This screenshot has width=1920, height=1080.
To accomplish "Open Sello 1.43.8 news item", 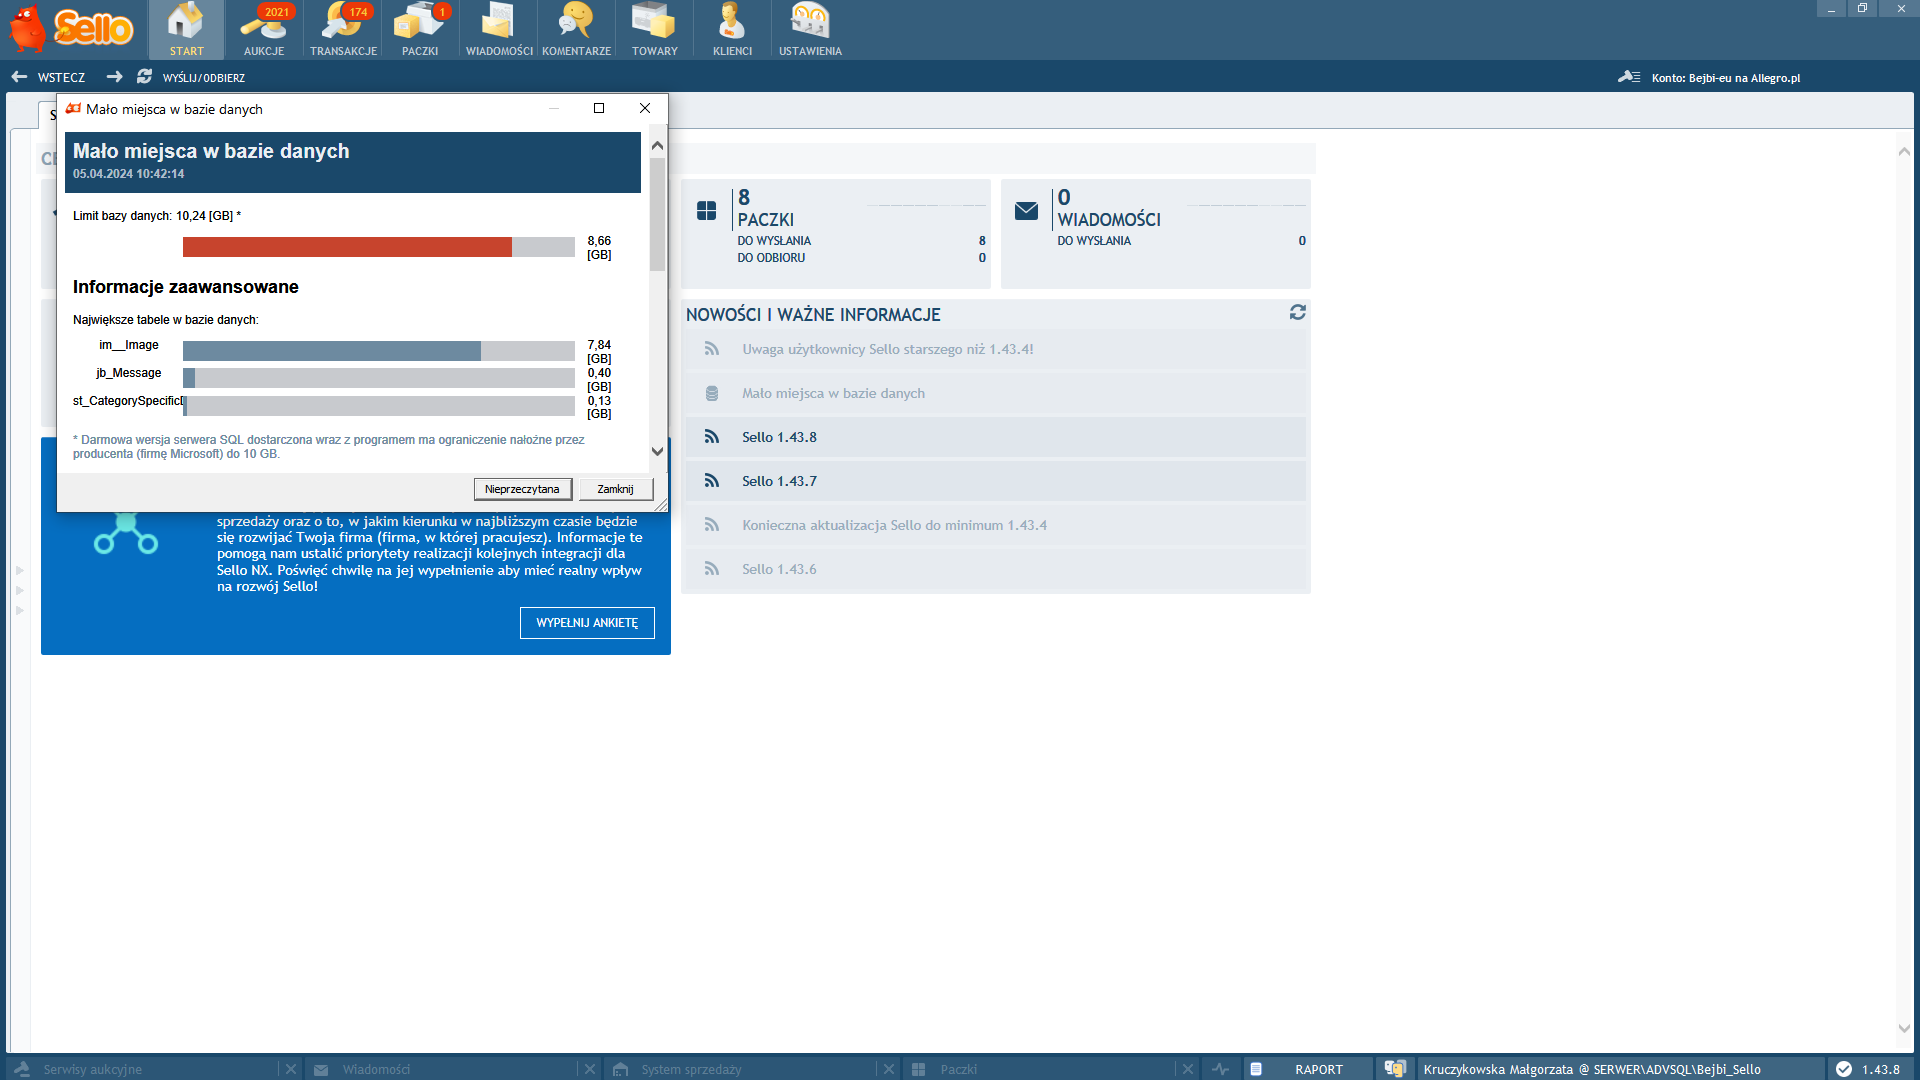I will [779, 437].
